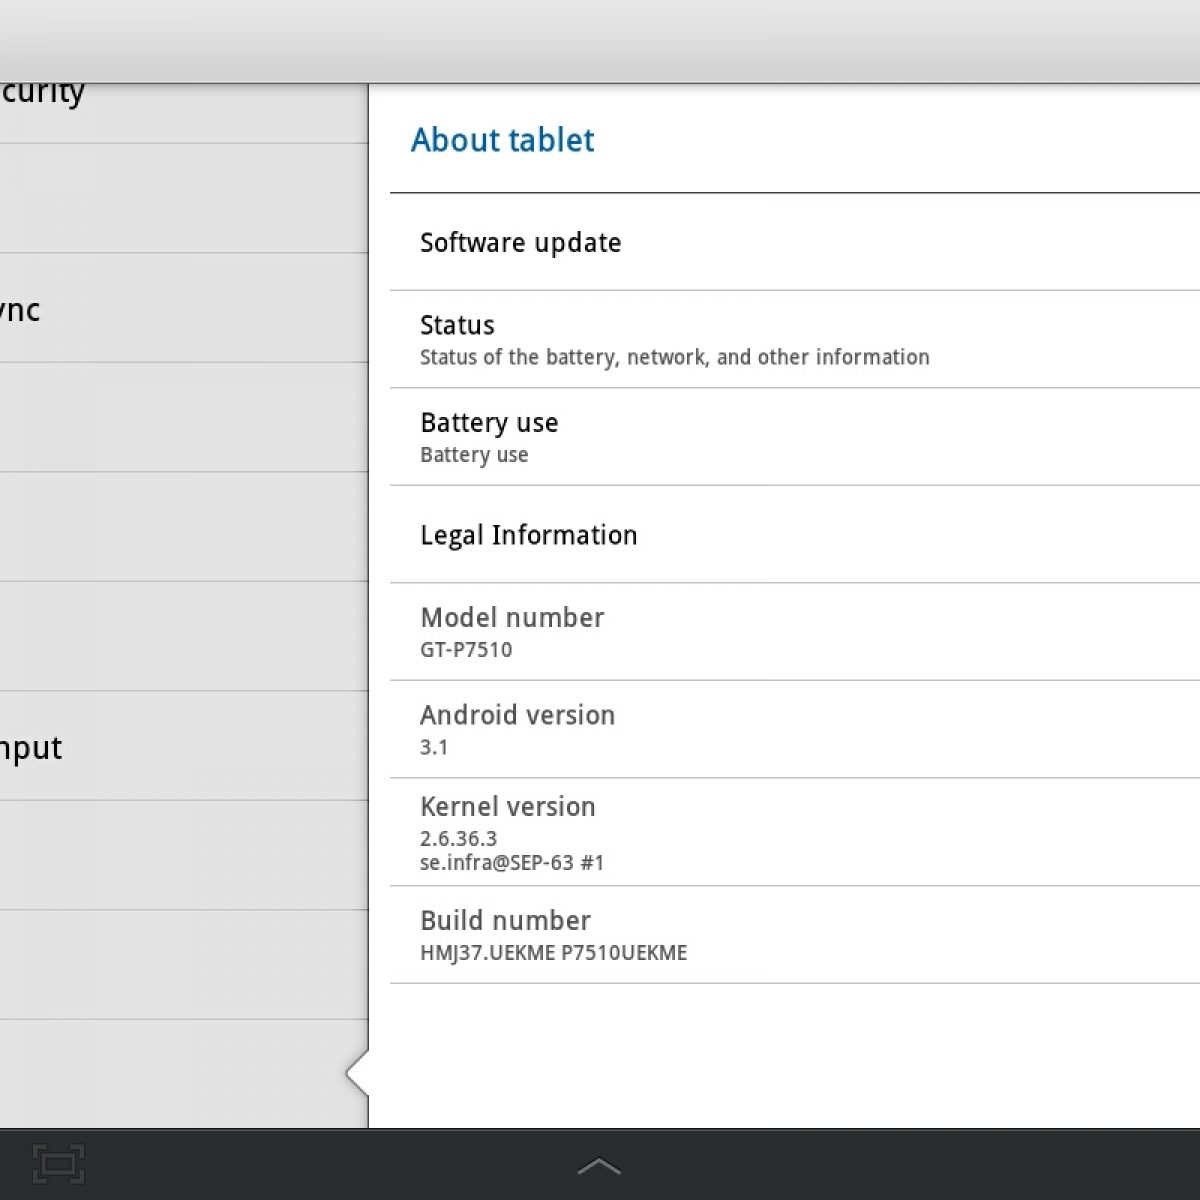Click the About tablet header title
The image size is (1200, 1200).
[503, 140]
